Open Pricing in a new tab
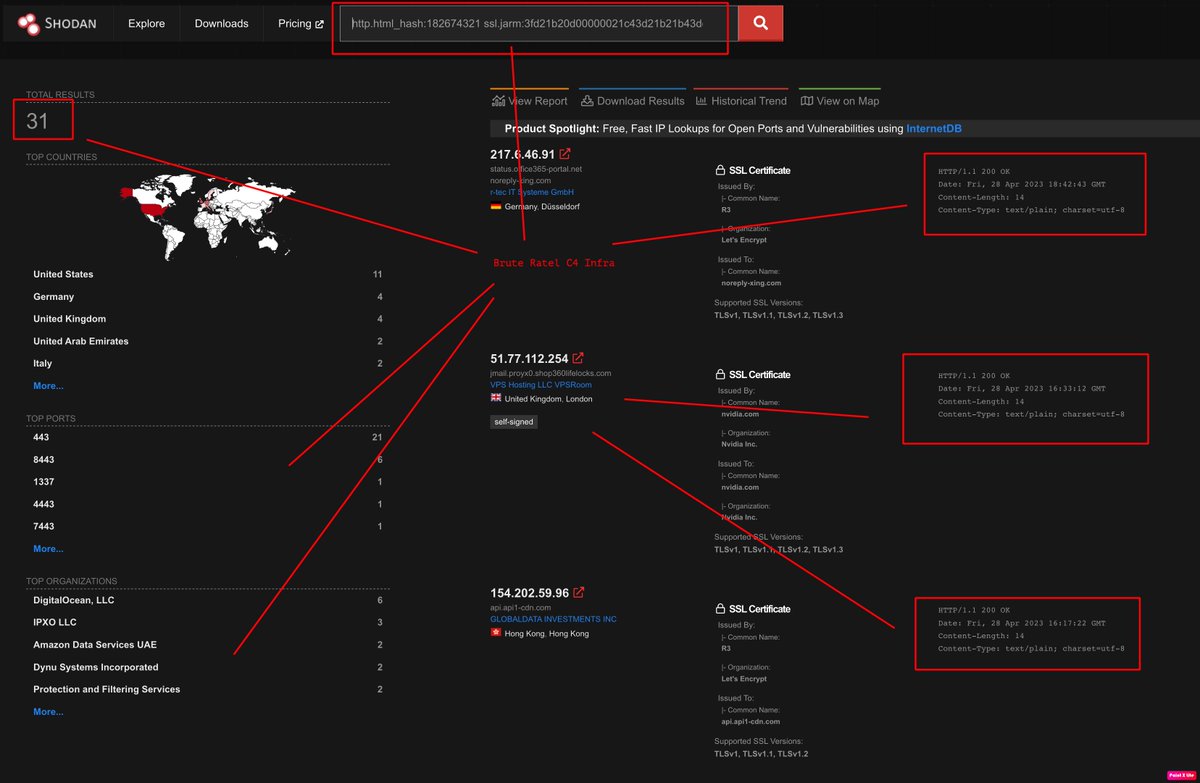This screenshot has height=783, width=1200. pos(298,23)
